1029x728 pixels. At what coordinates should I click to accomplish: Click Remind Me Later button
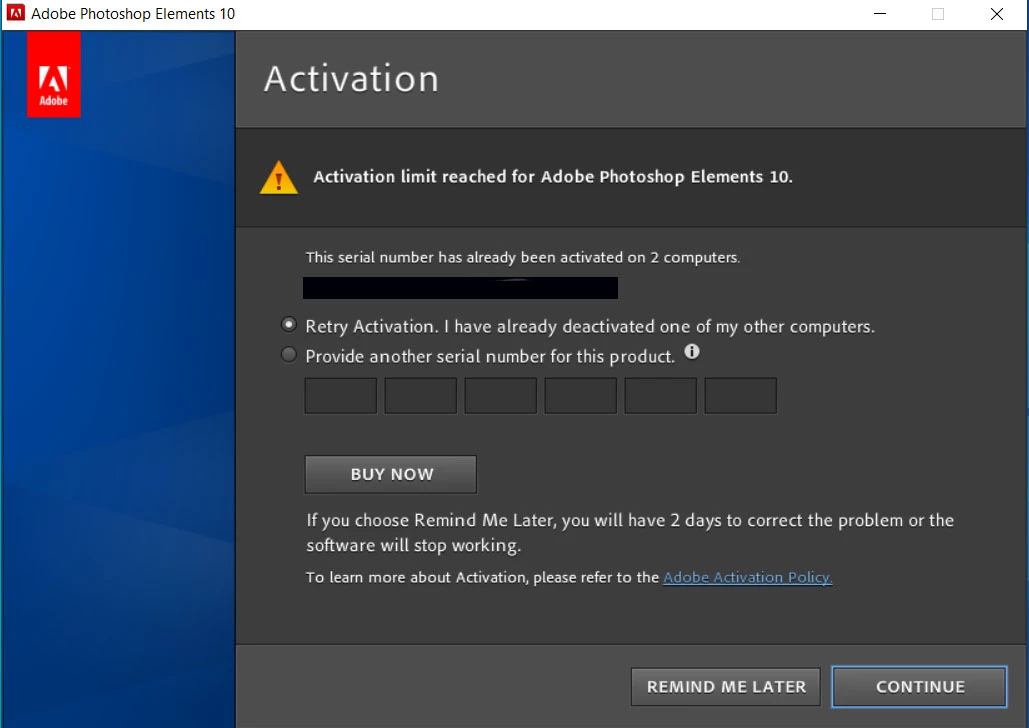tap(726, 687)
